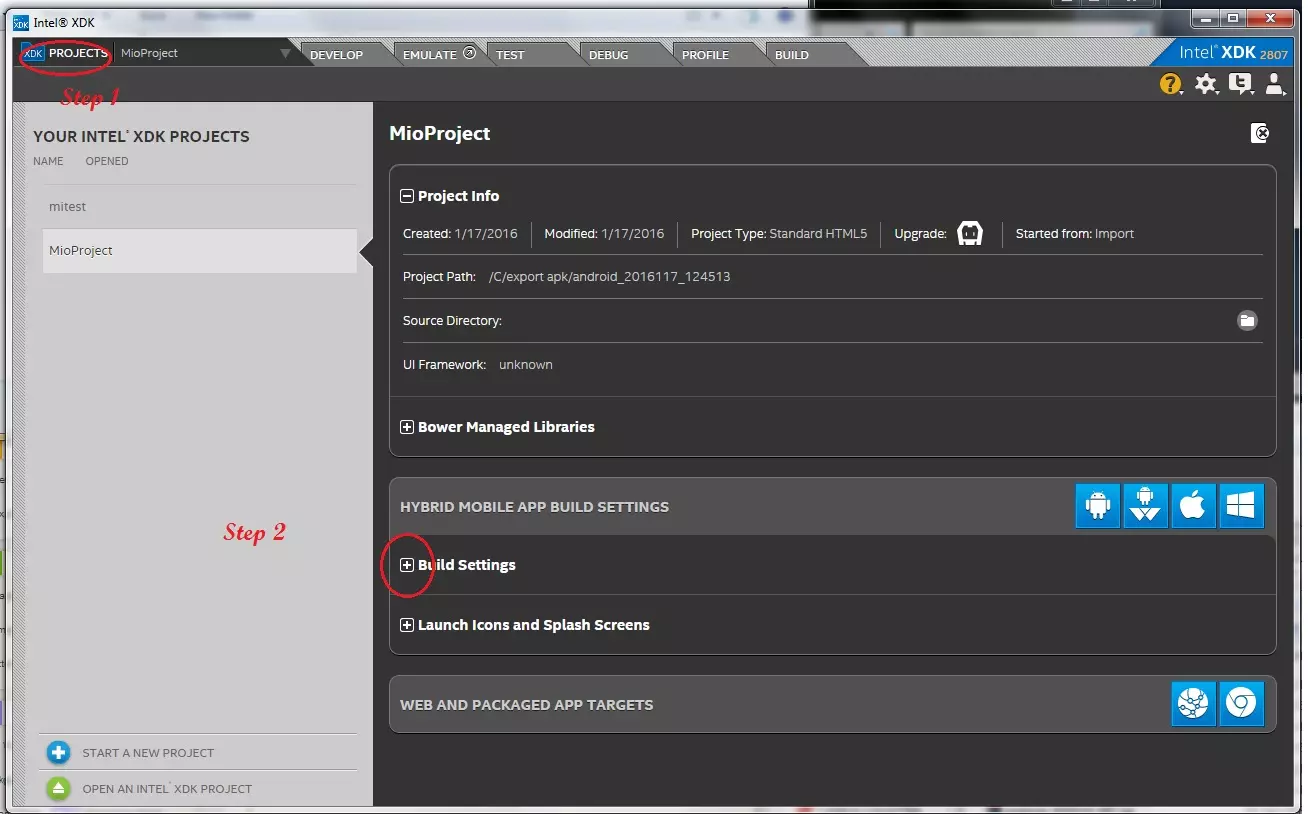1308x814 pixels.
Task: Click the 'Modified: 1/17/2016' text
Action: [x=604, y=234]
